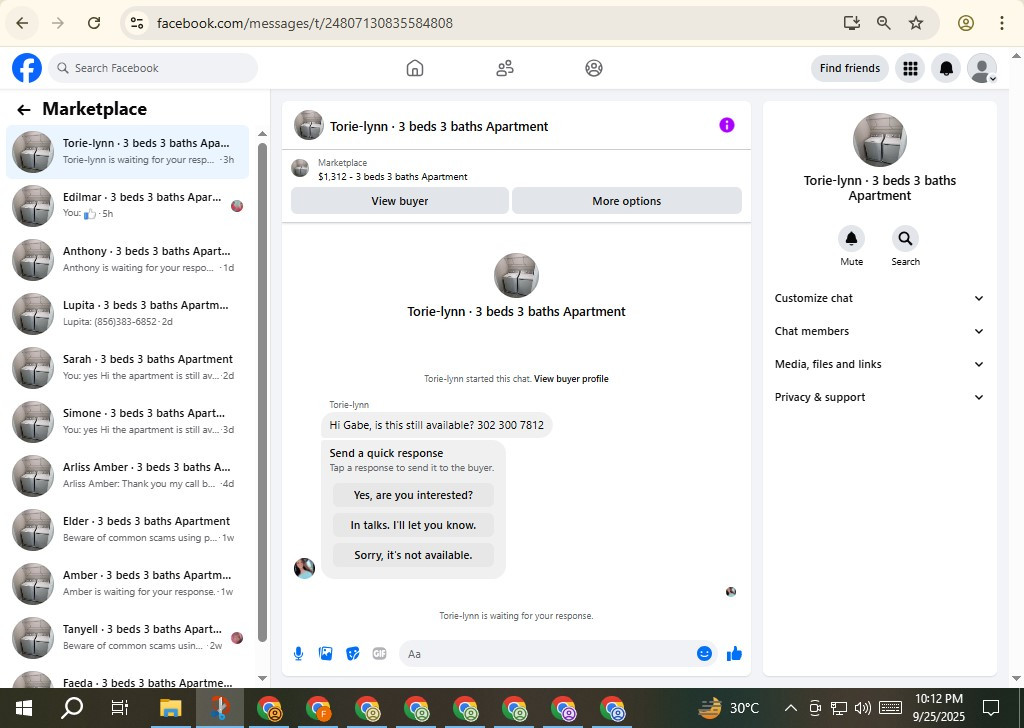Open Elder conversation in the list
This screenshot has width=1024, height=728.
click(127, 530)
